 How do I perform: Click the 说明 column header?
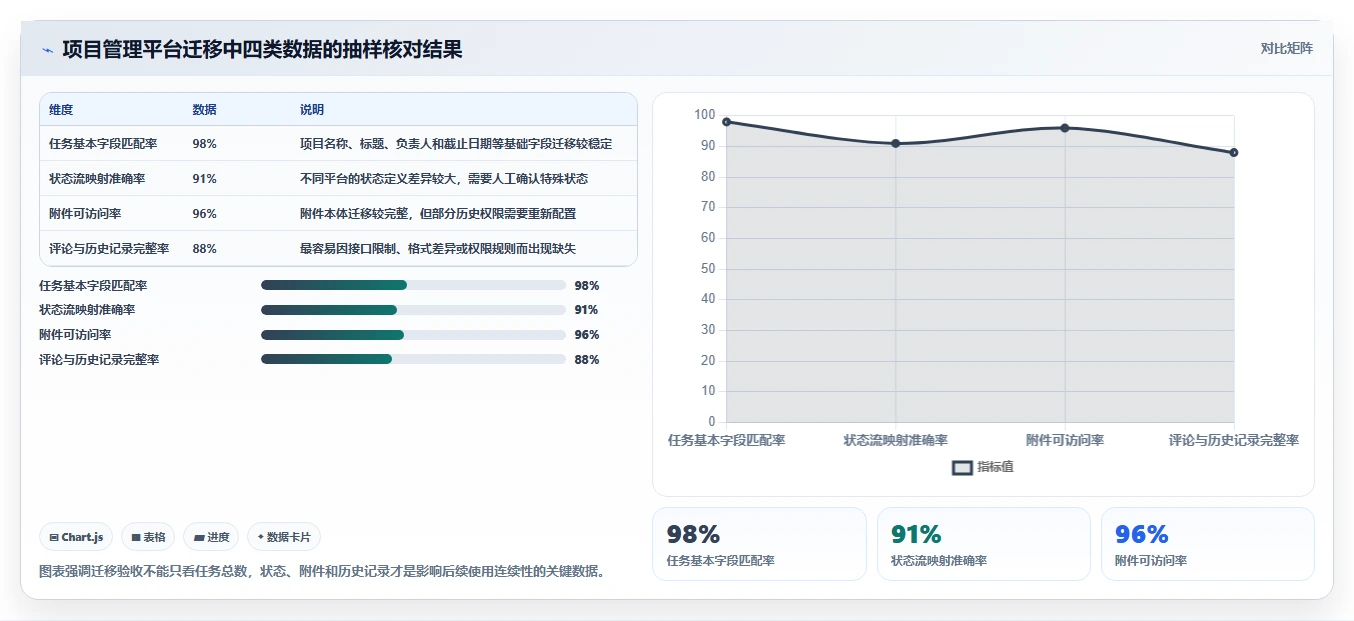tap(312, 110)
